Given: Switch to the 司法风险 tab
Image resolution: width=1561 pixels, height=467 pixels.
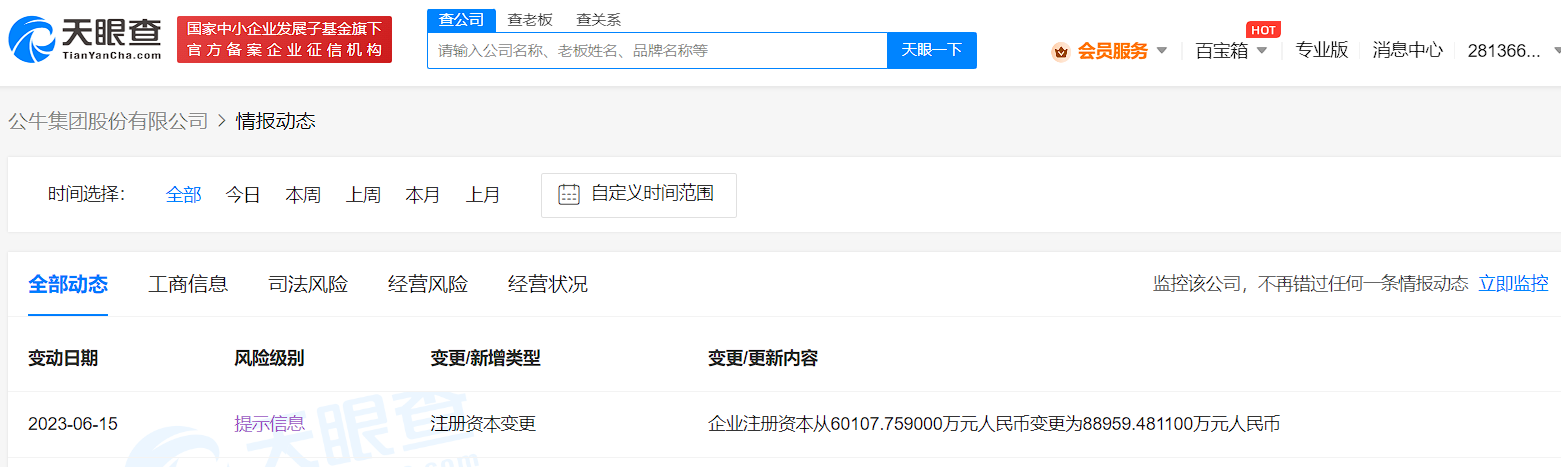Looking at the screenshot, I should coord(308,284).
